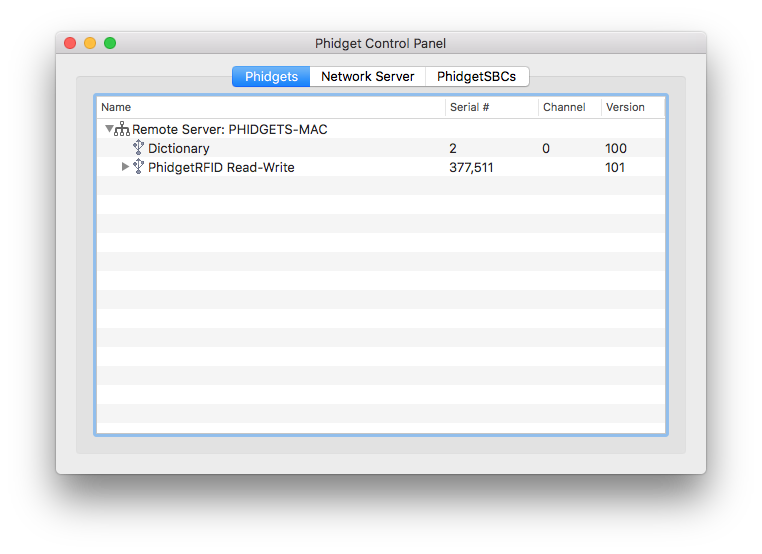The height and width of the screenshot is (554, 762).
Task: Sort by the Name column header
Action: 271,107
